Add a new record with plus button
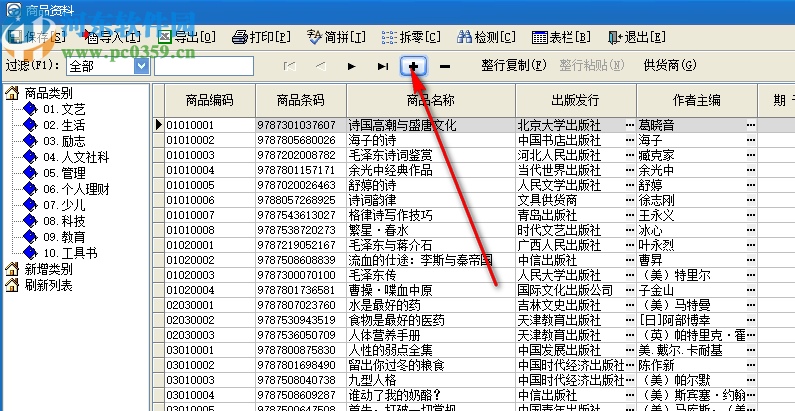Screen dimensions: 795x411 (413, 66)
